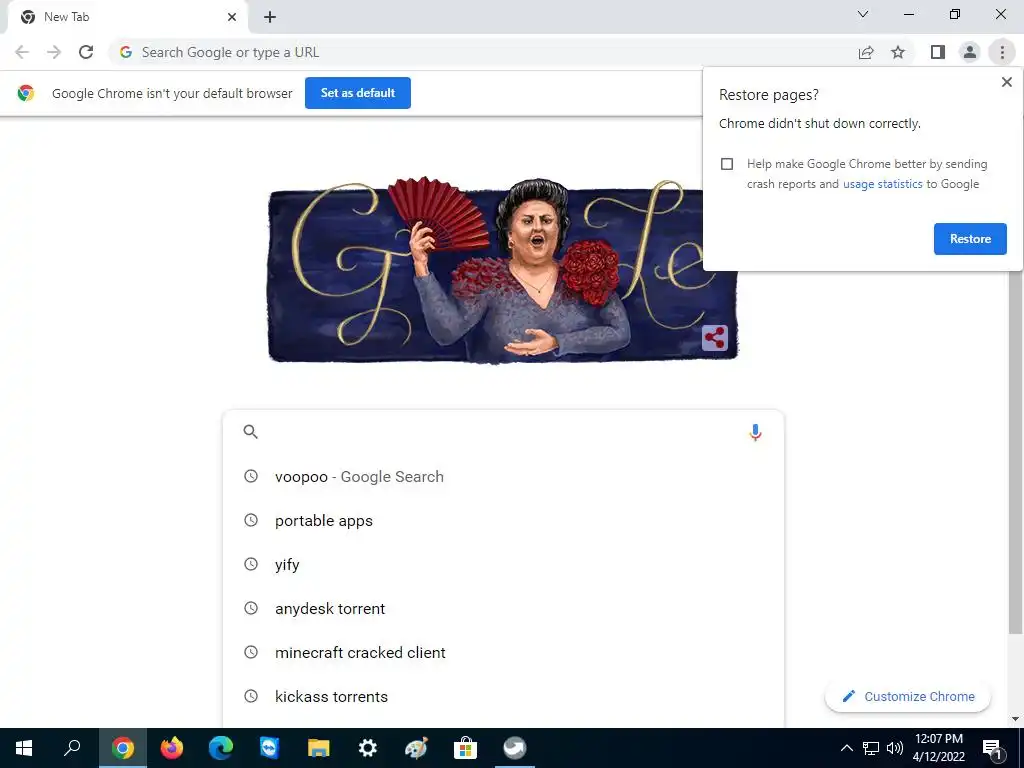Open the Chrome three-dot menu
Screen dimensions: 1024x768
point(1002,52)
